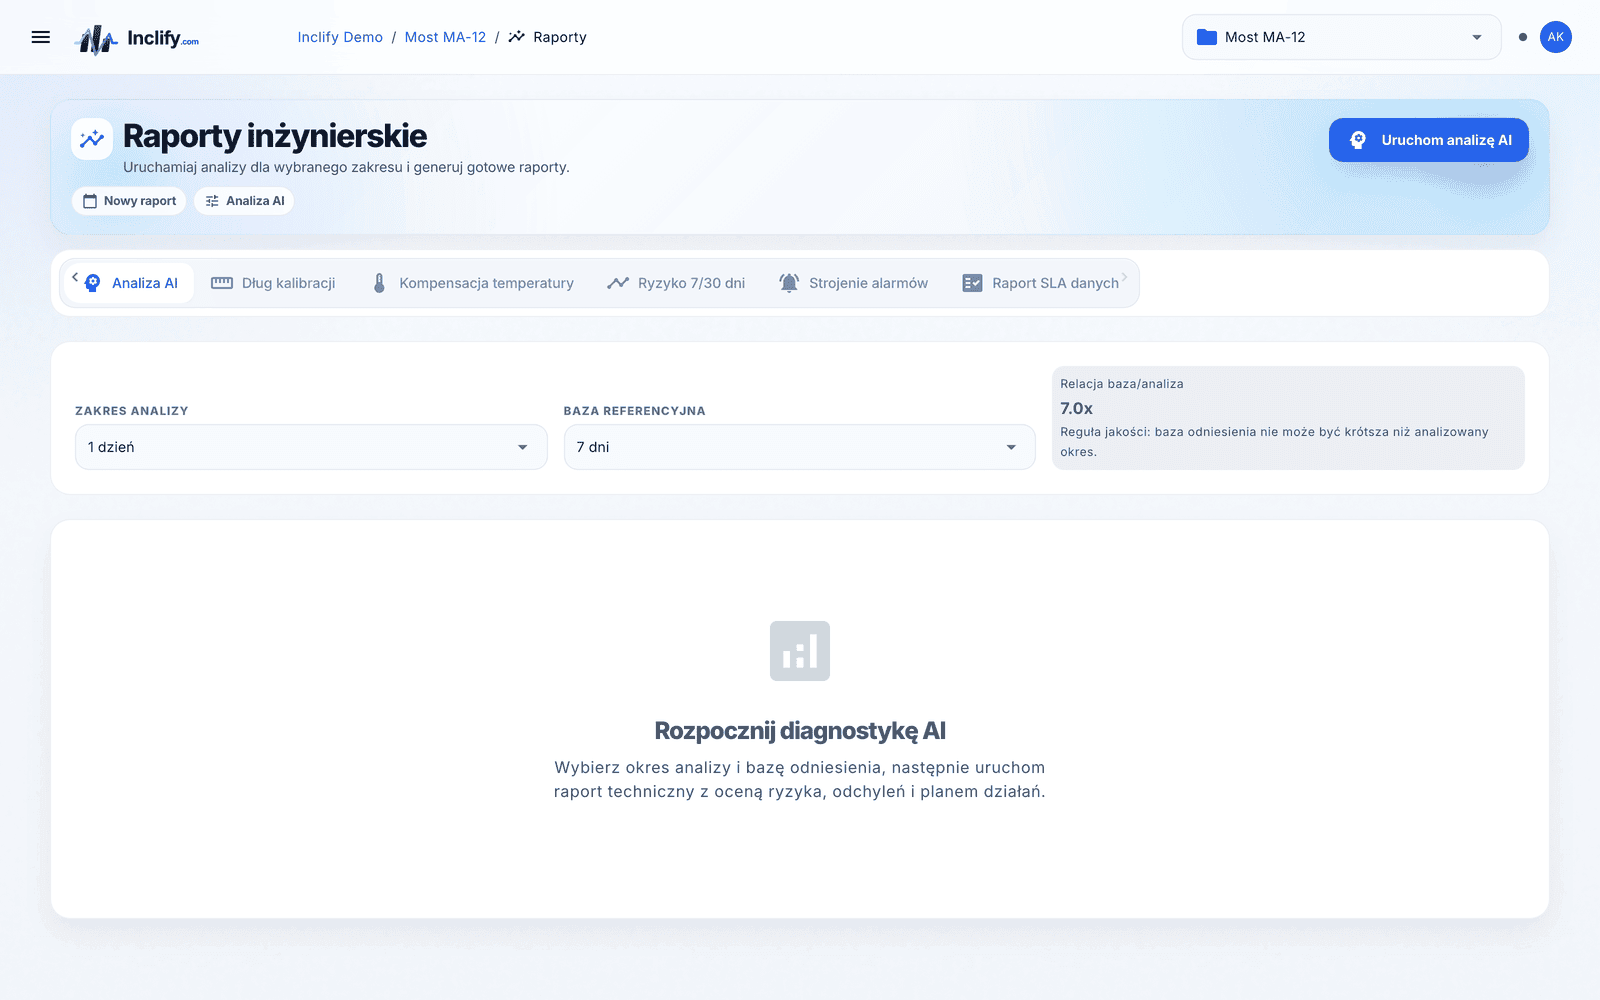The image size is (1600, 1000).
Task: Click the Relacja baza/analiza label
Action: pos(1122,384)
